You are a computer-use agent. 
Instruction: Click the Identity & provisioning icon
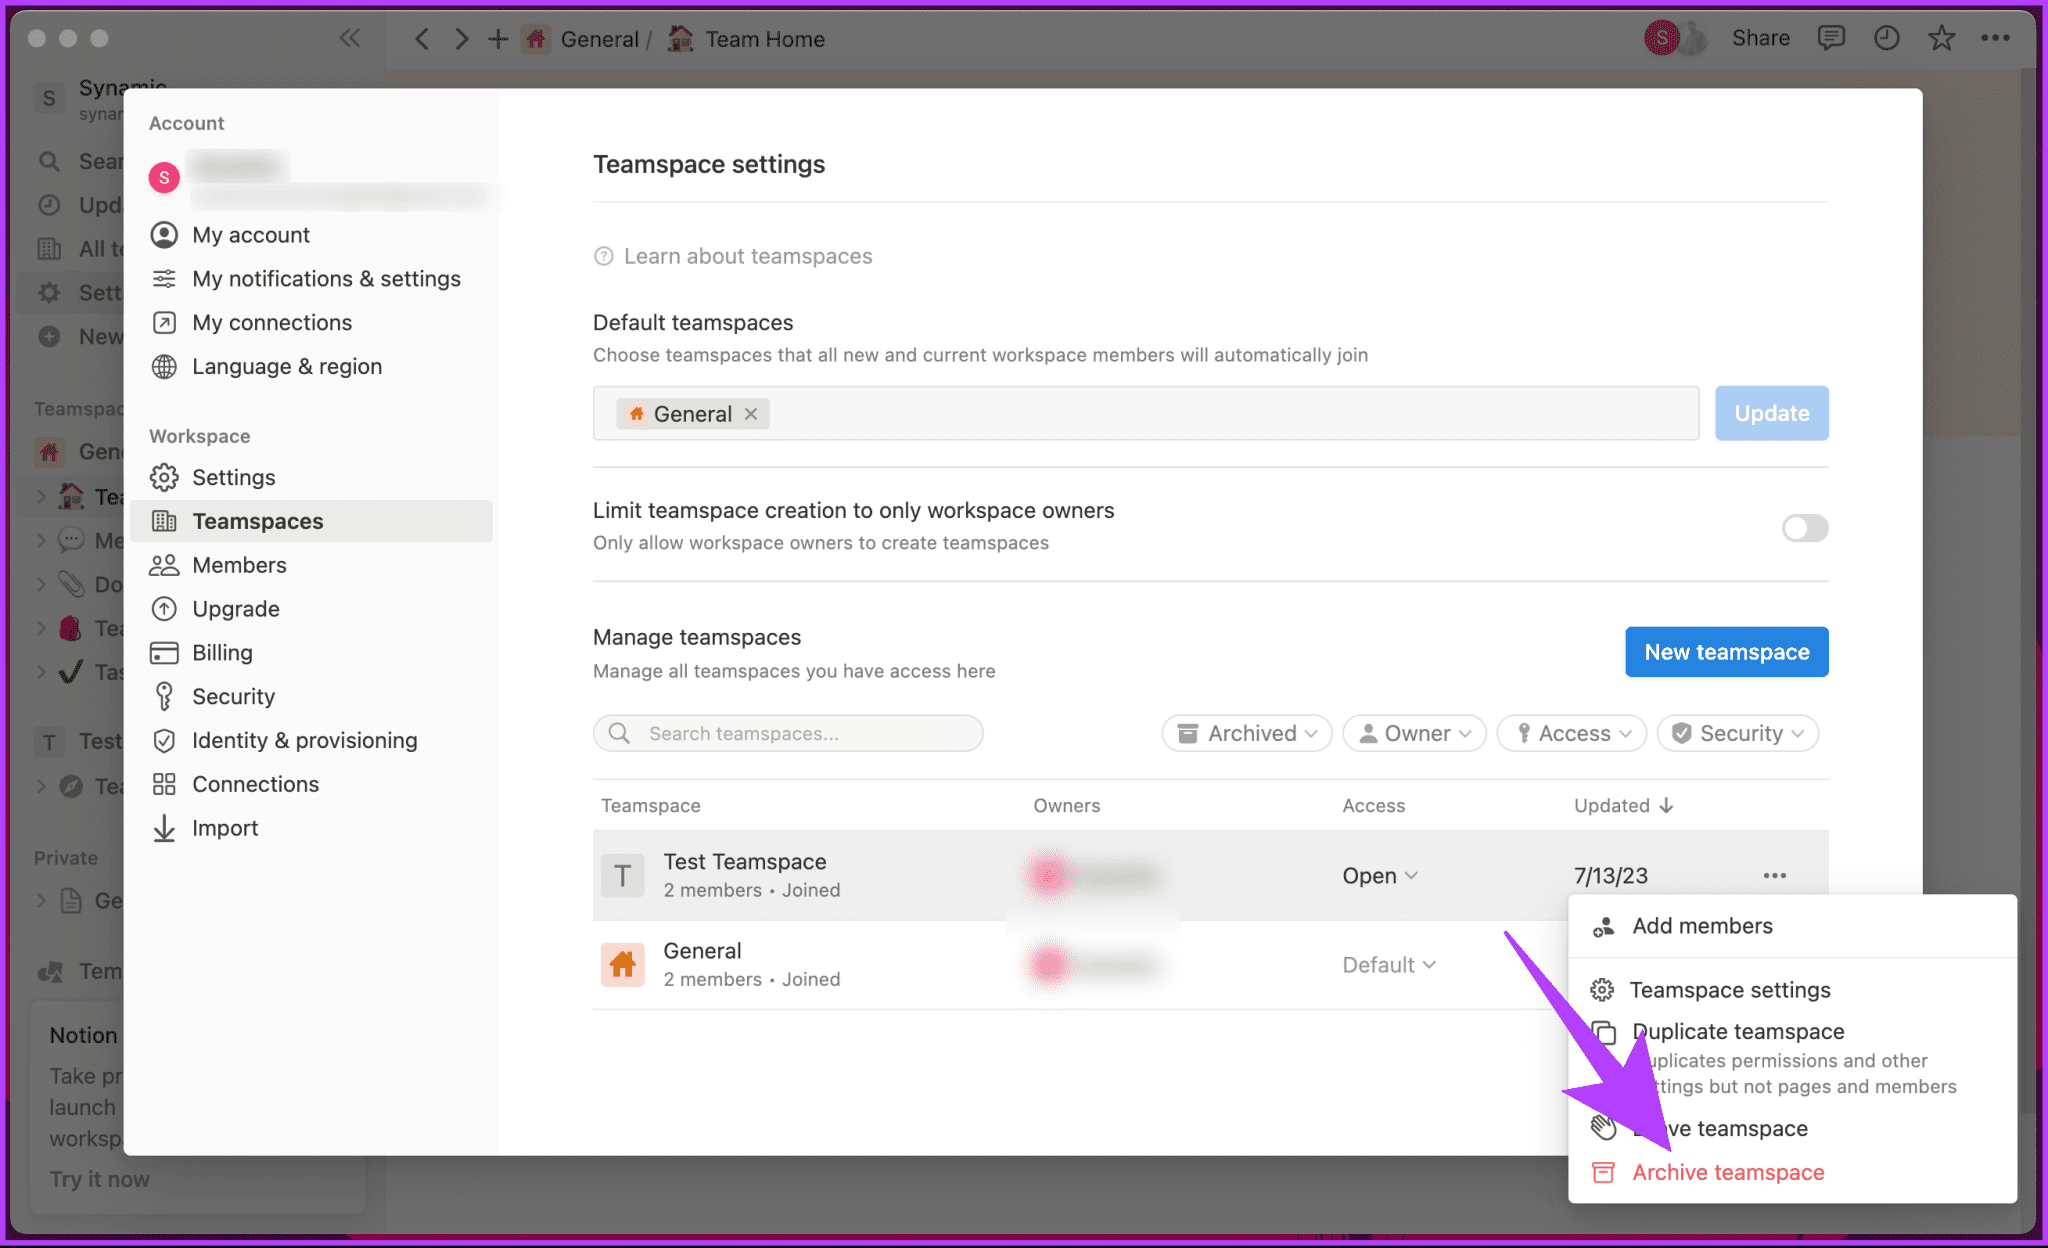(165, 740)
